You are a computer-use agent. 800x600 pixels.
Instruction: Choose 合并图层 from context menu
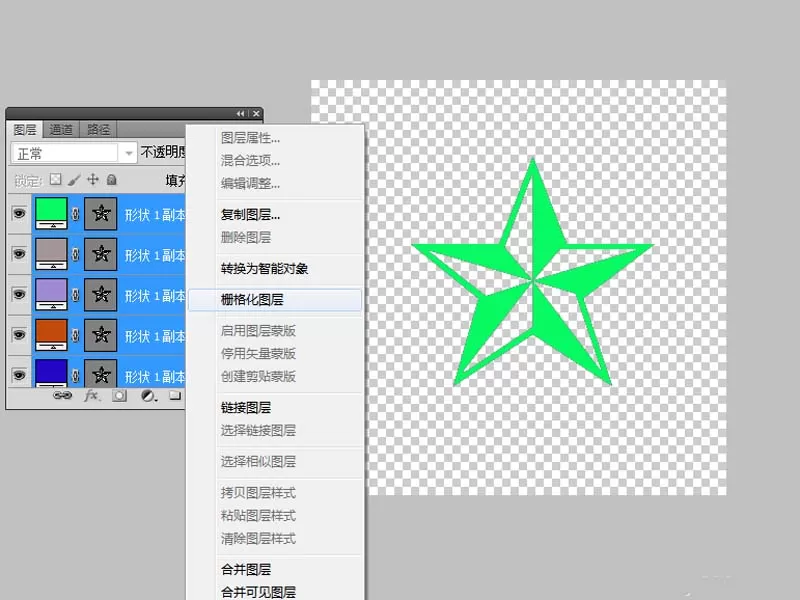point(275,569)
